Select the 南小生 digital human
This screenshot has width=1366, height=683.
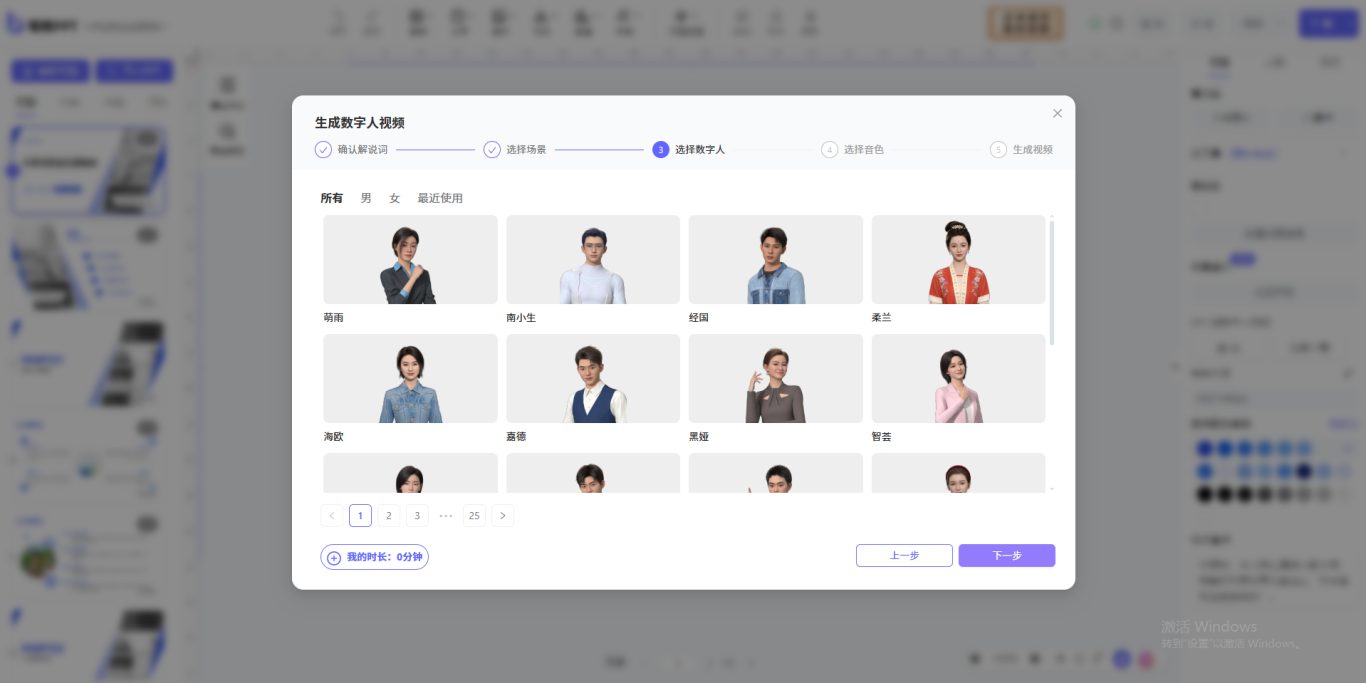593,259
